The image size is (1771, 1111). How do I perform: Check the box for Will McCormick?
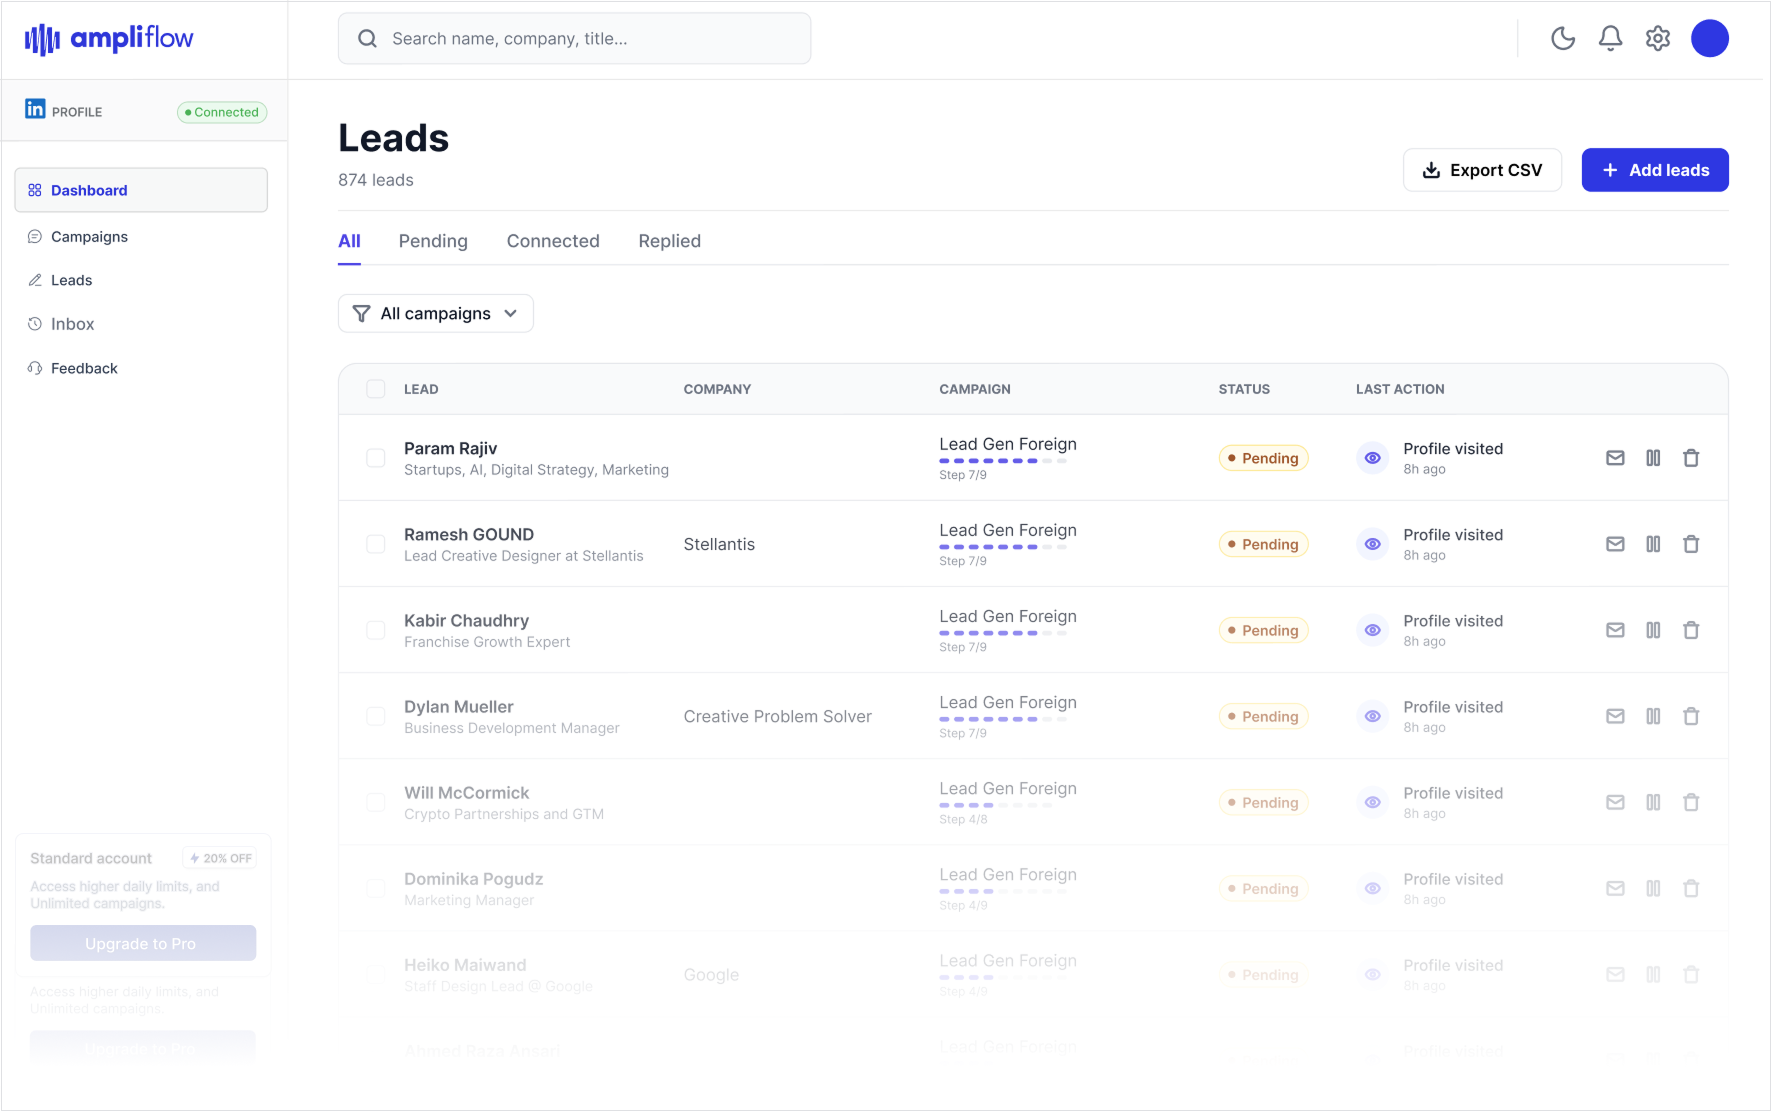click(x=376, y=802)
